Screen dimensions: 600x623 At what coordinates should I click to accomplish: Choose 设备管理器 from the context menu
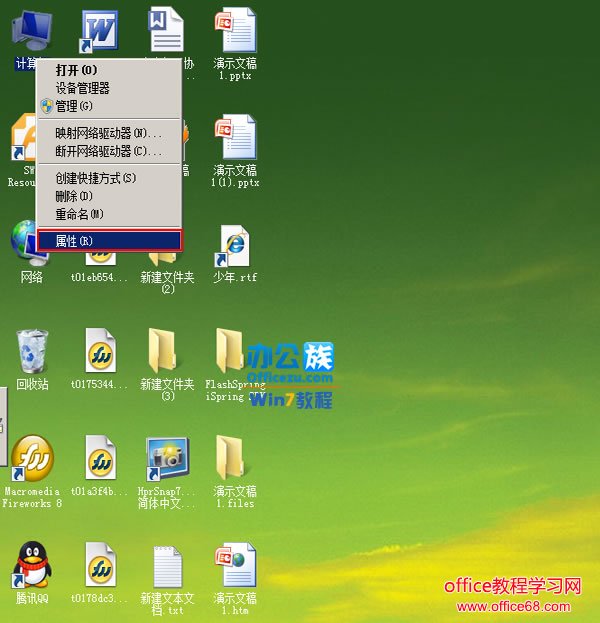pos(110,88)
